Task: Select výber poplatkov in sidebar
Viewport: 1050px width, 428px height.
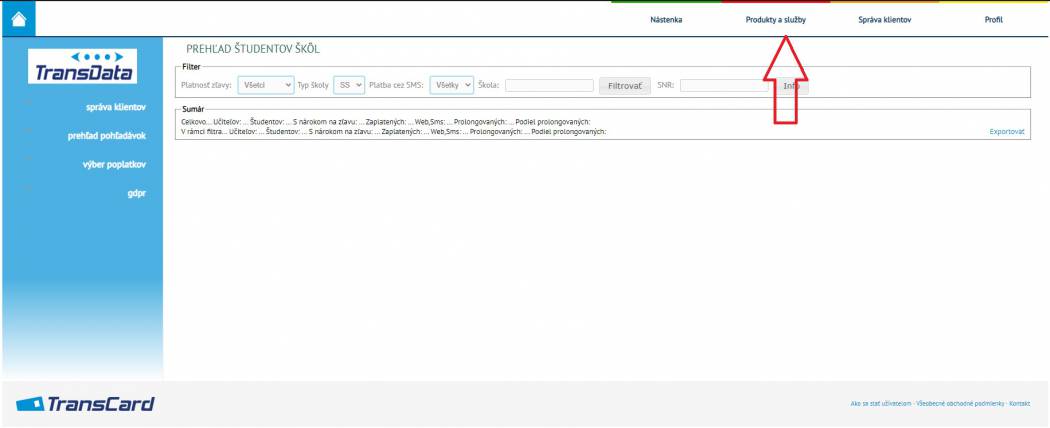Action: (114, 164)
